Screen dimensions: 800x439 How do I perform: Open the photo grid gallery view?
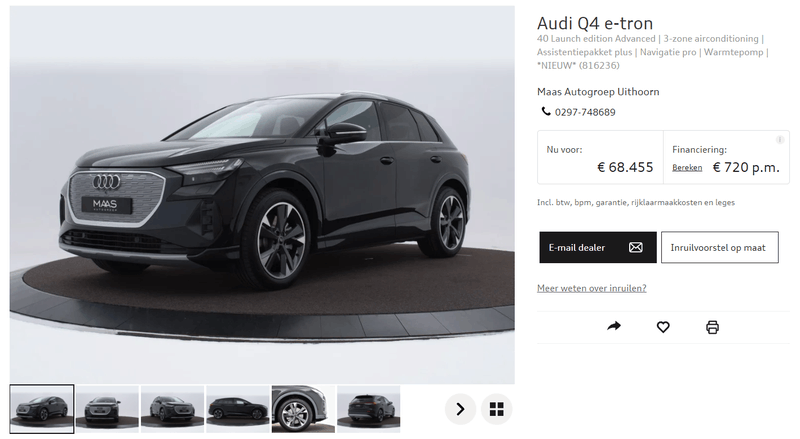(496, 409)
